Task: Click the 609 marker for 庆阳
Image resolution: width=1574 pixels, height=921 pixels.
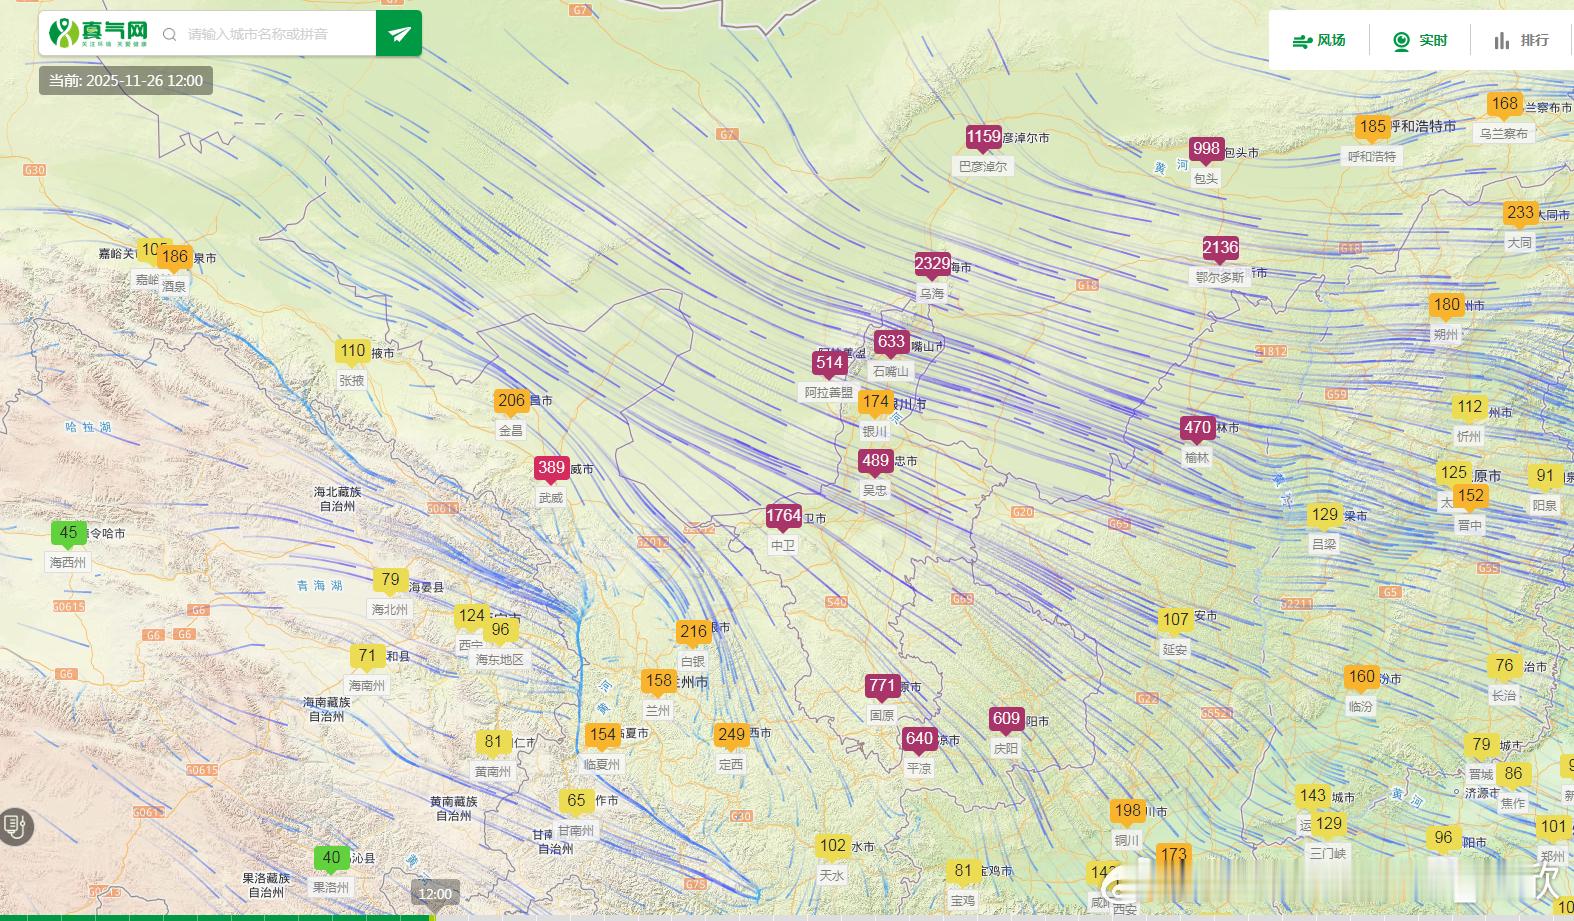Action: [x=1007, y=719]
